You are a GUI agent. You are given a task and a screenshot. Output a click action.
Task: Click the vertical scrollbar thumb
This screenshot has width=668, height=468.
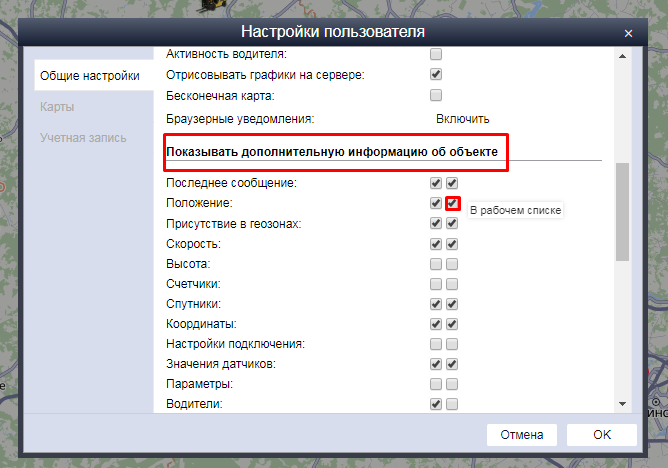pos(623,211)
